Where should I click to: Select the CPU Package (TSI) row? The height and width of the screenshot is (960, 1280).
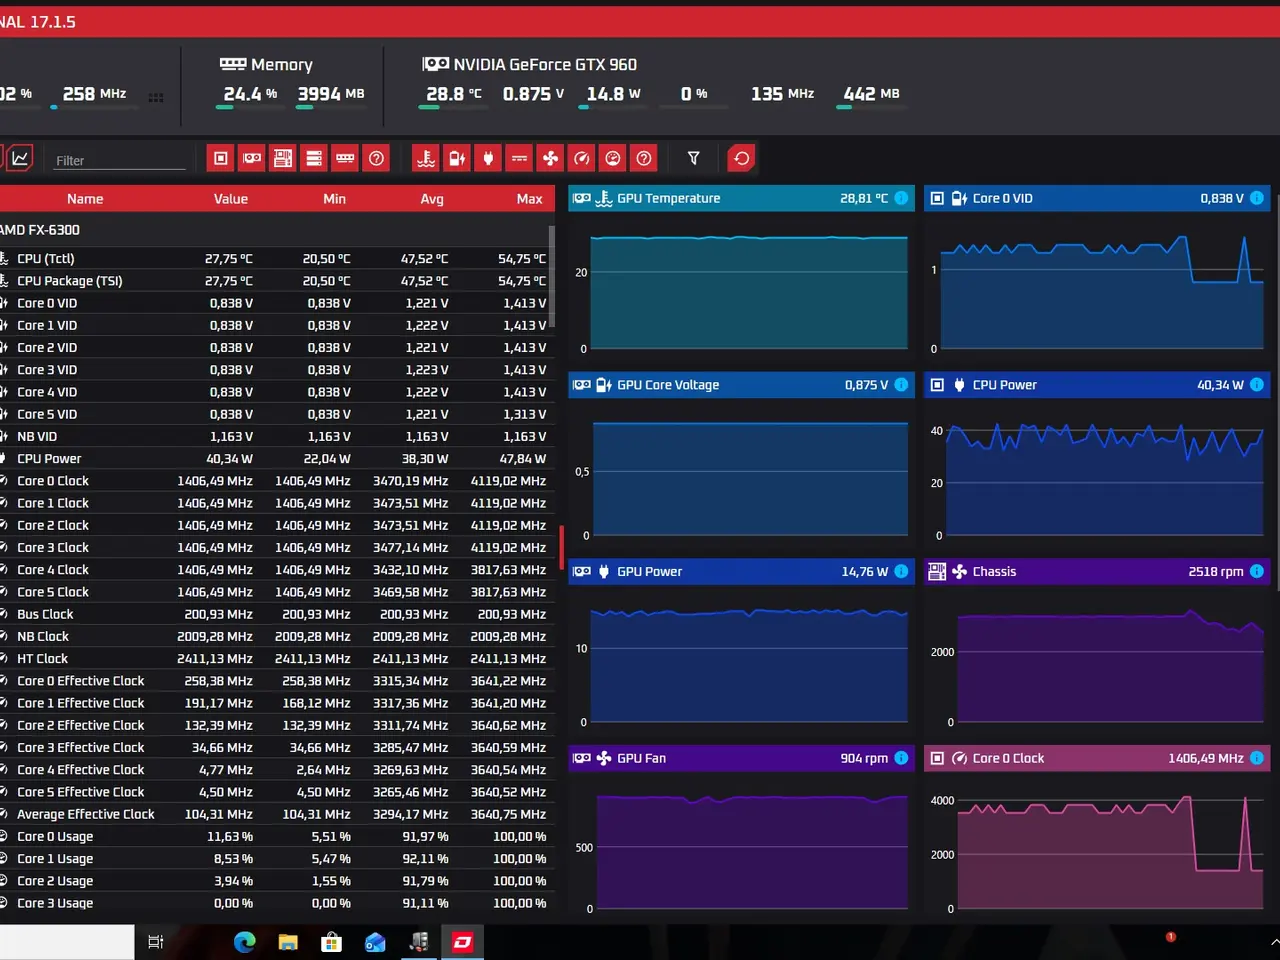click(275, 281)
